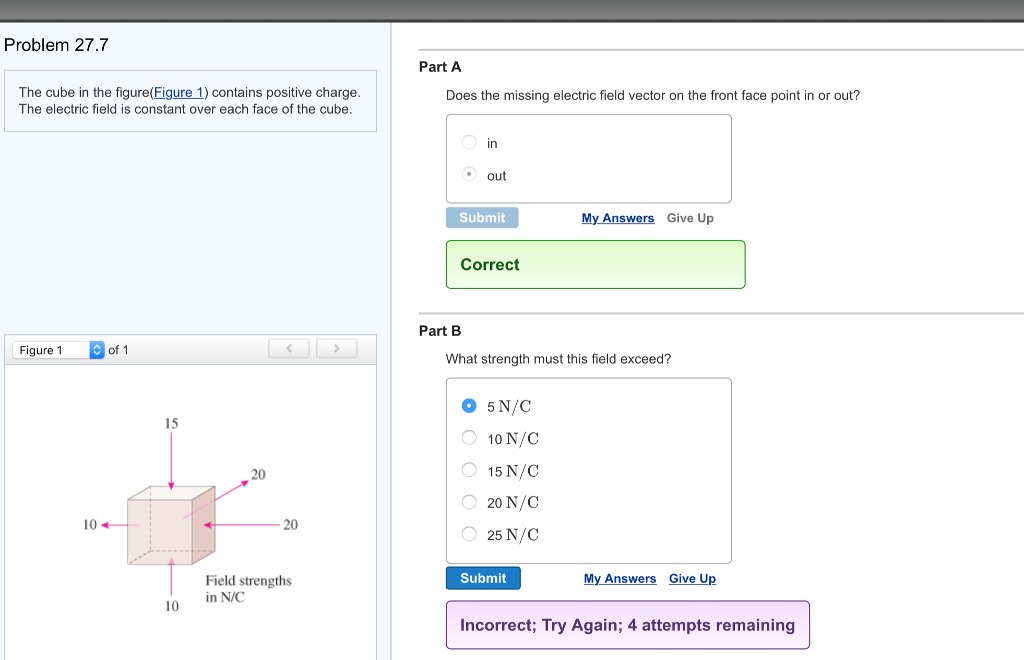
Task: Click Give Up for Part A
Action: coord(690,218)
